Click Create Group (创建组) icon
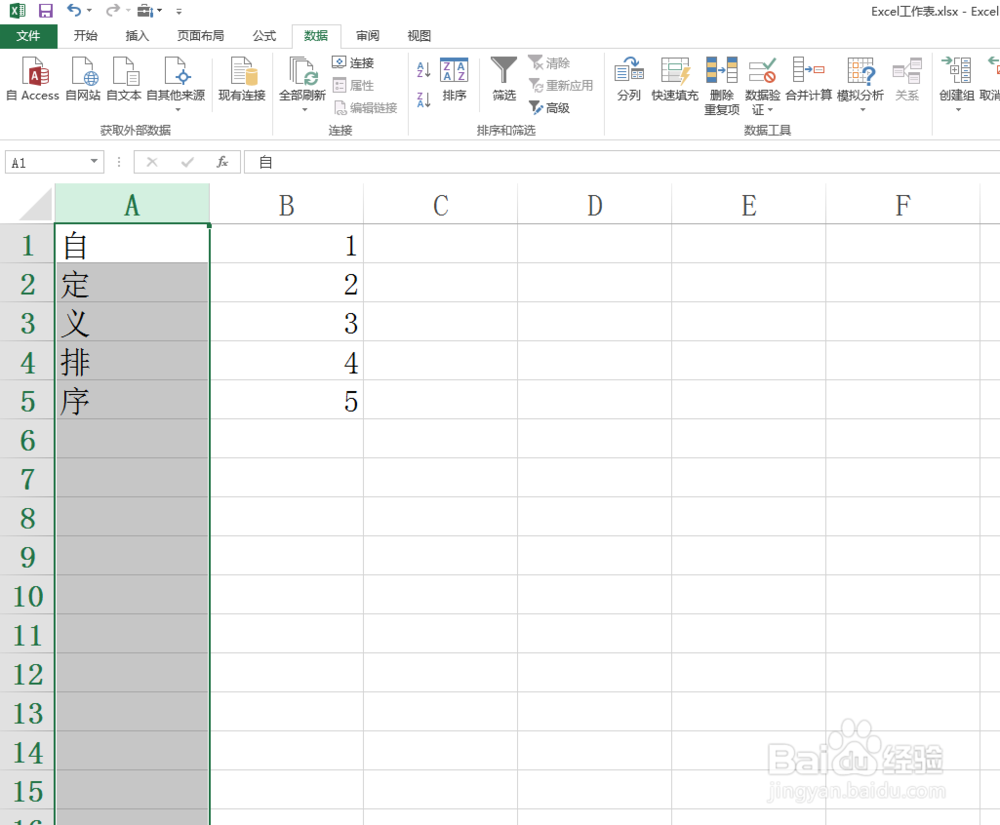 pos(957,71)
